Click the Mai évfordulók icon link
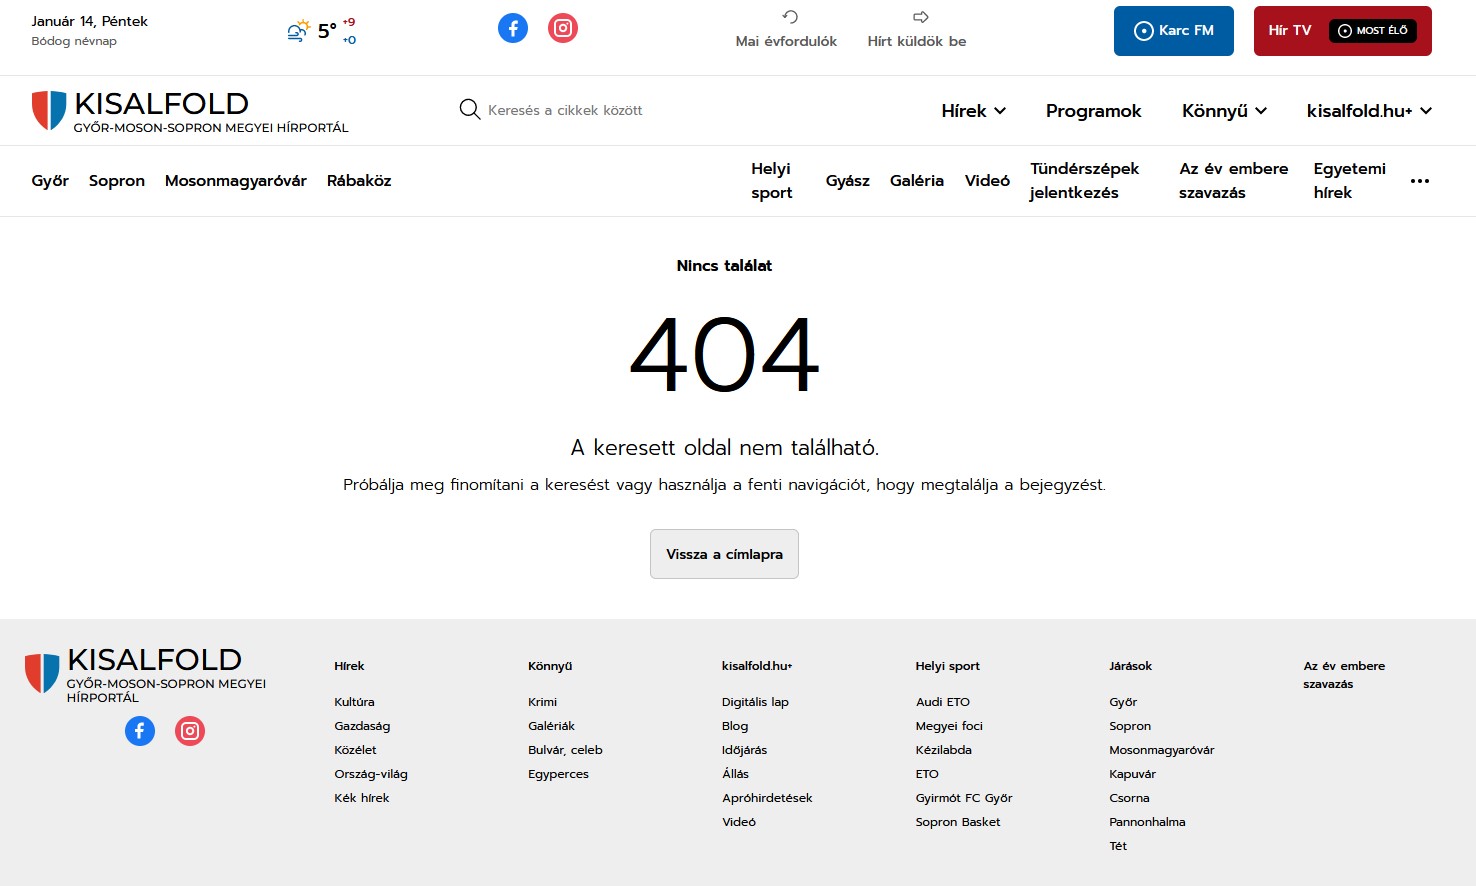This screenshot has height=886, width=1476. (786, 29)
